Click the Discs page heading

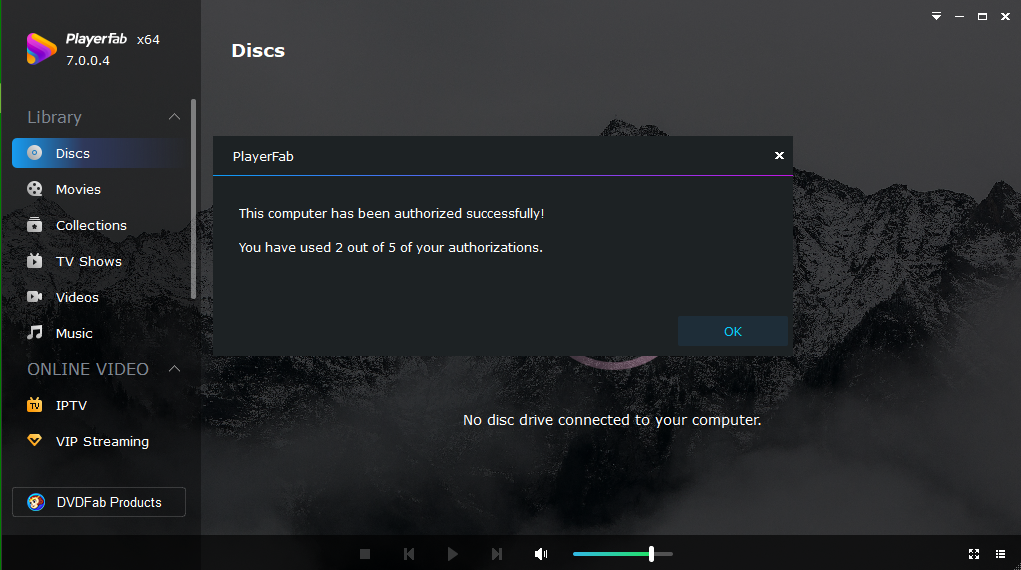click(x=258, y=51)
